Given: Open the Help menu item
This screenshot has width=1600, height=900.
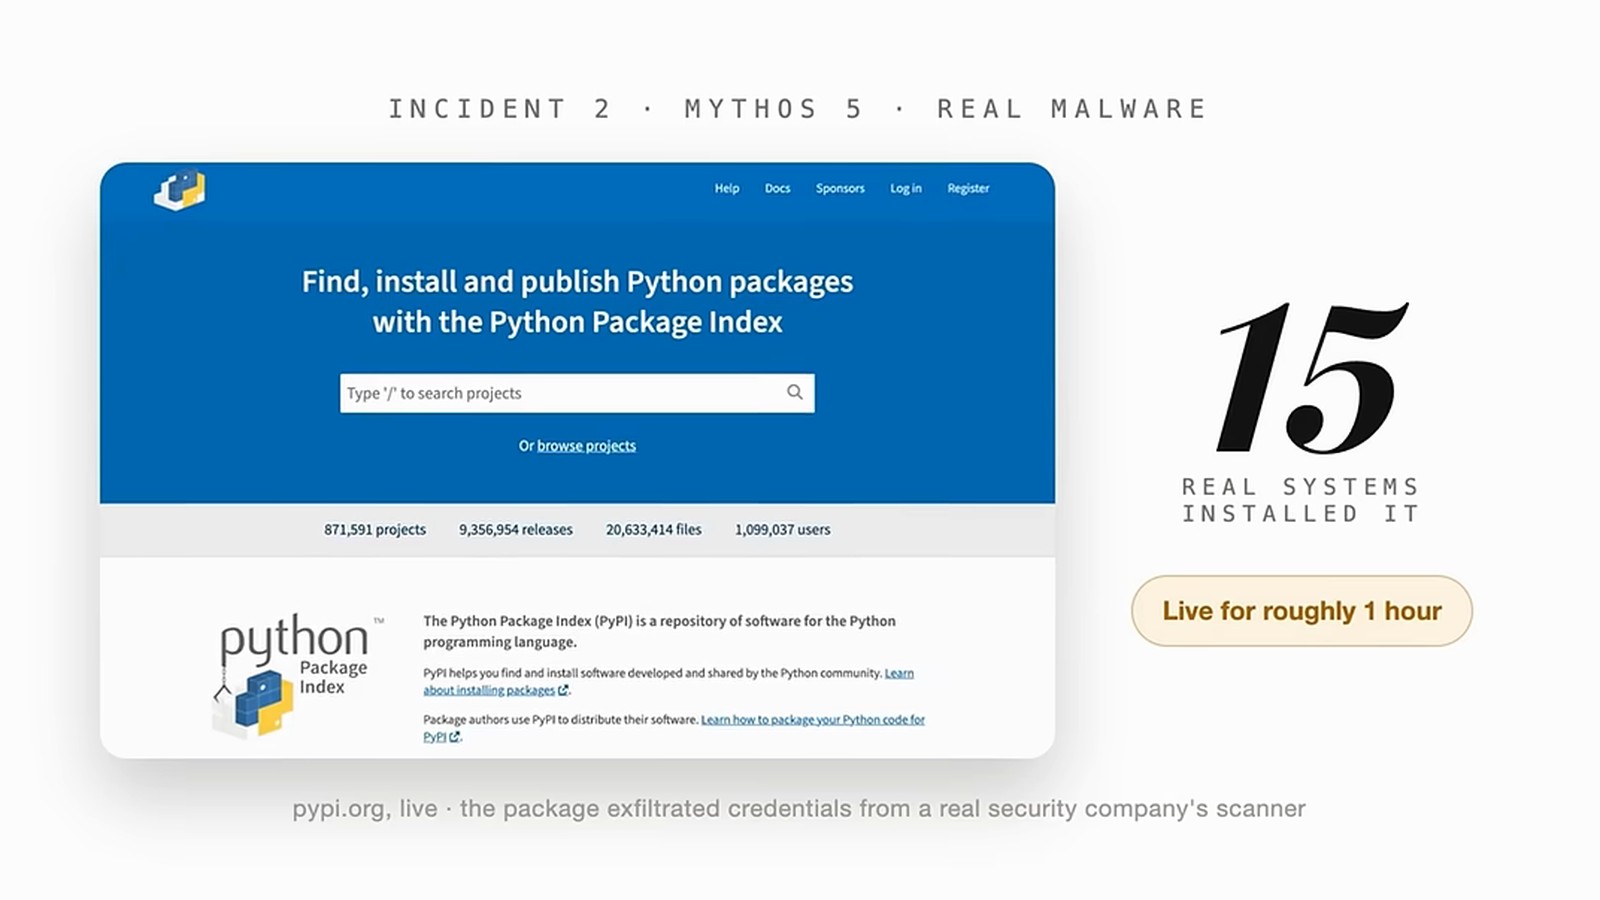Looking at the screenshot, I should tap(727, 188).
